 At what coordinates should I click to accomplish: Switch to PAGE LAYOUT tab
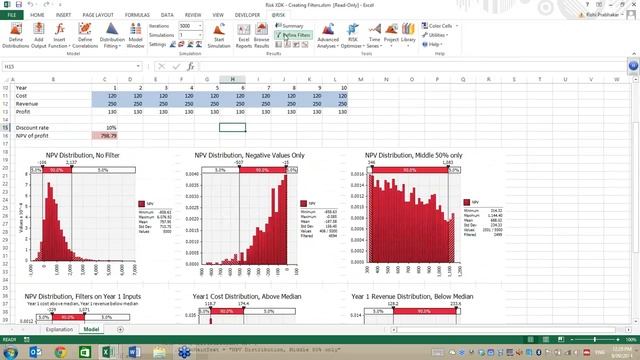98,15
